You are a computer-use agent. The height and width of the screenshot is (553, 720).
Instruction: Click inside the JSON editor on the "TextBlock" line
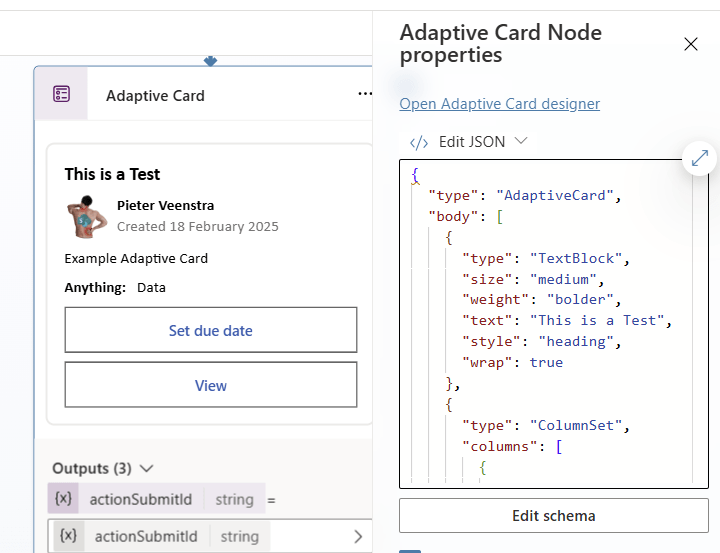click(545, 259)
